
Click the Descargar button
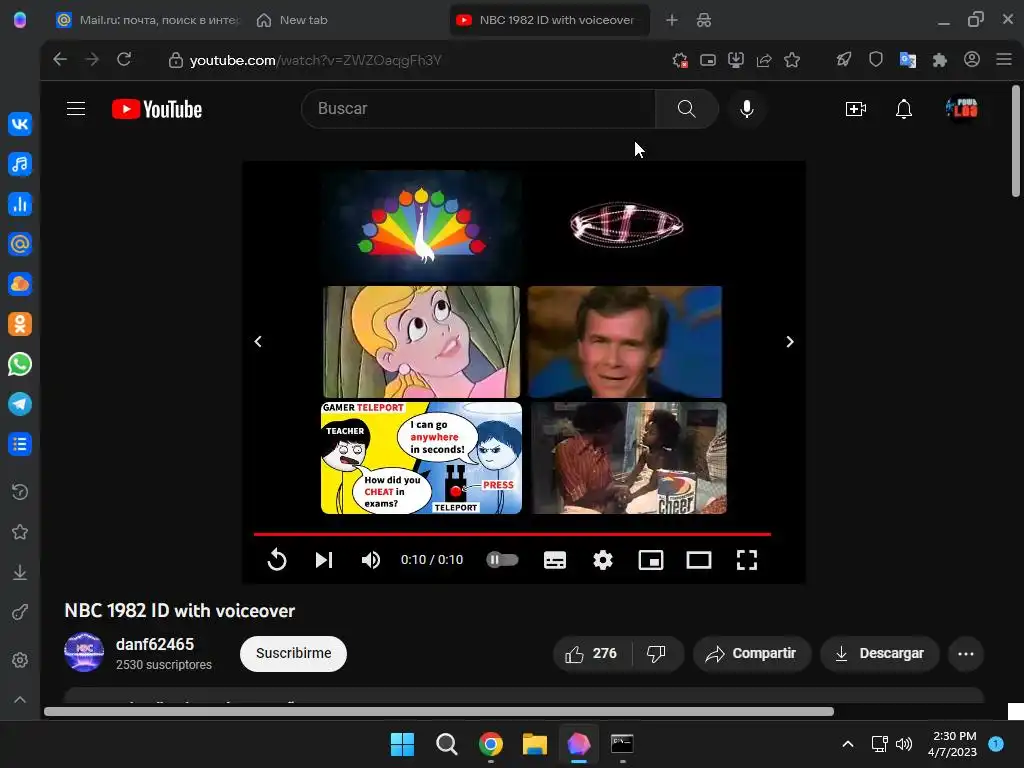click(880, 654)
